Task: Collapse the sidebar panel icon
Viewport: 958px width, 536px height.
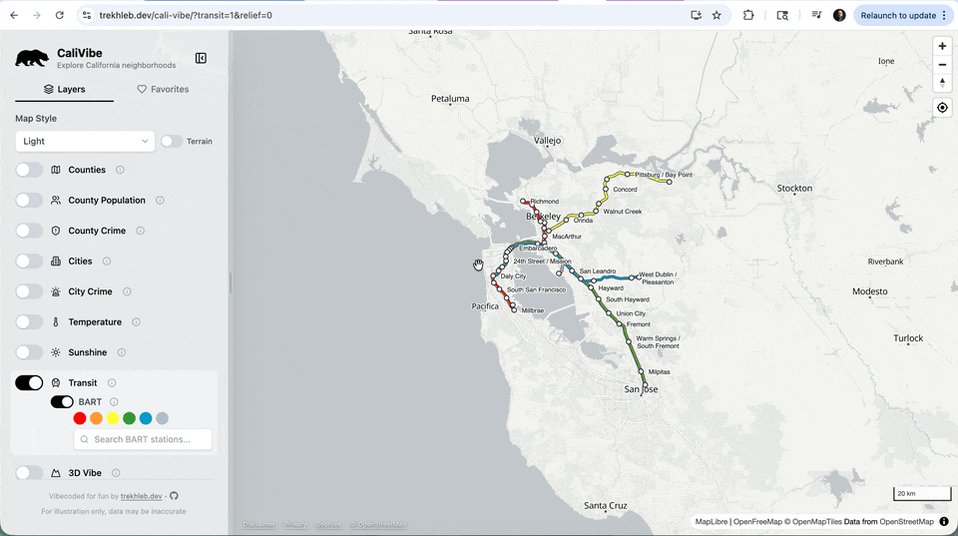Action: point(200,58)
